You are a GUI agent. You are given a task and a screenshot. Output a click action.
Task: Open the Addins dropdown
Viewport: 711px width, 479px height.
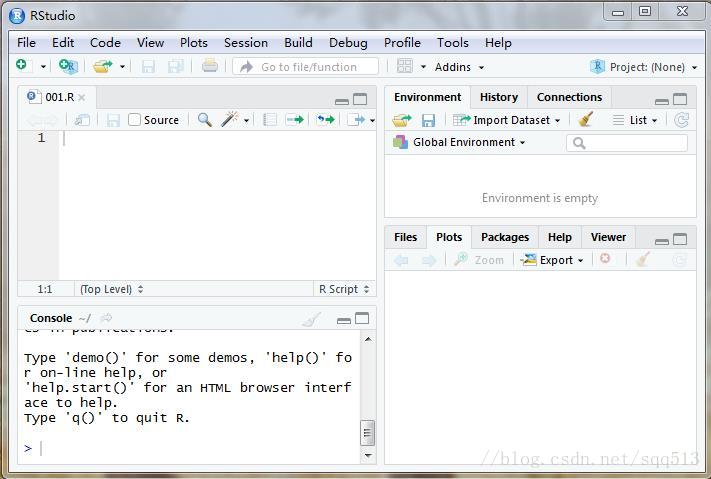(x=459, y=67)
